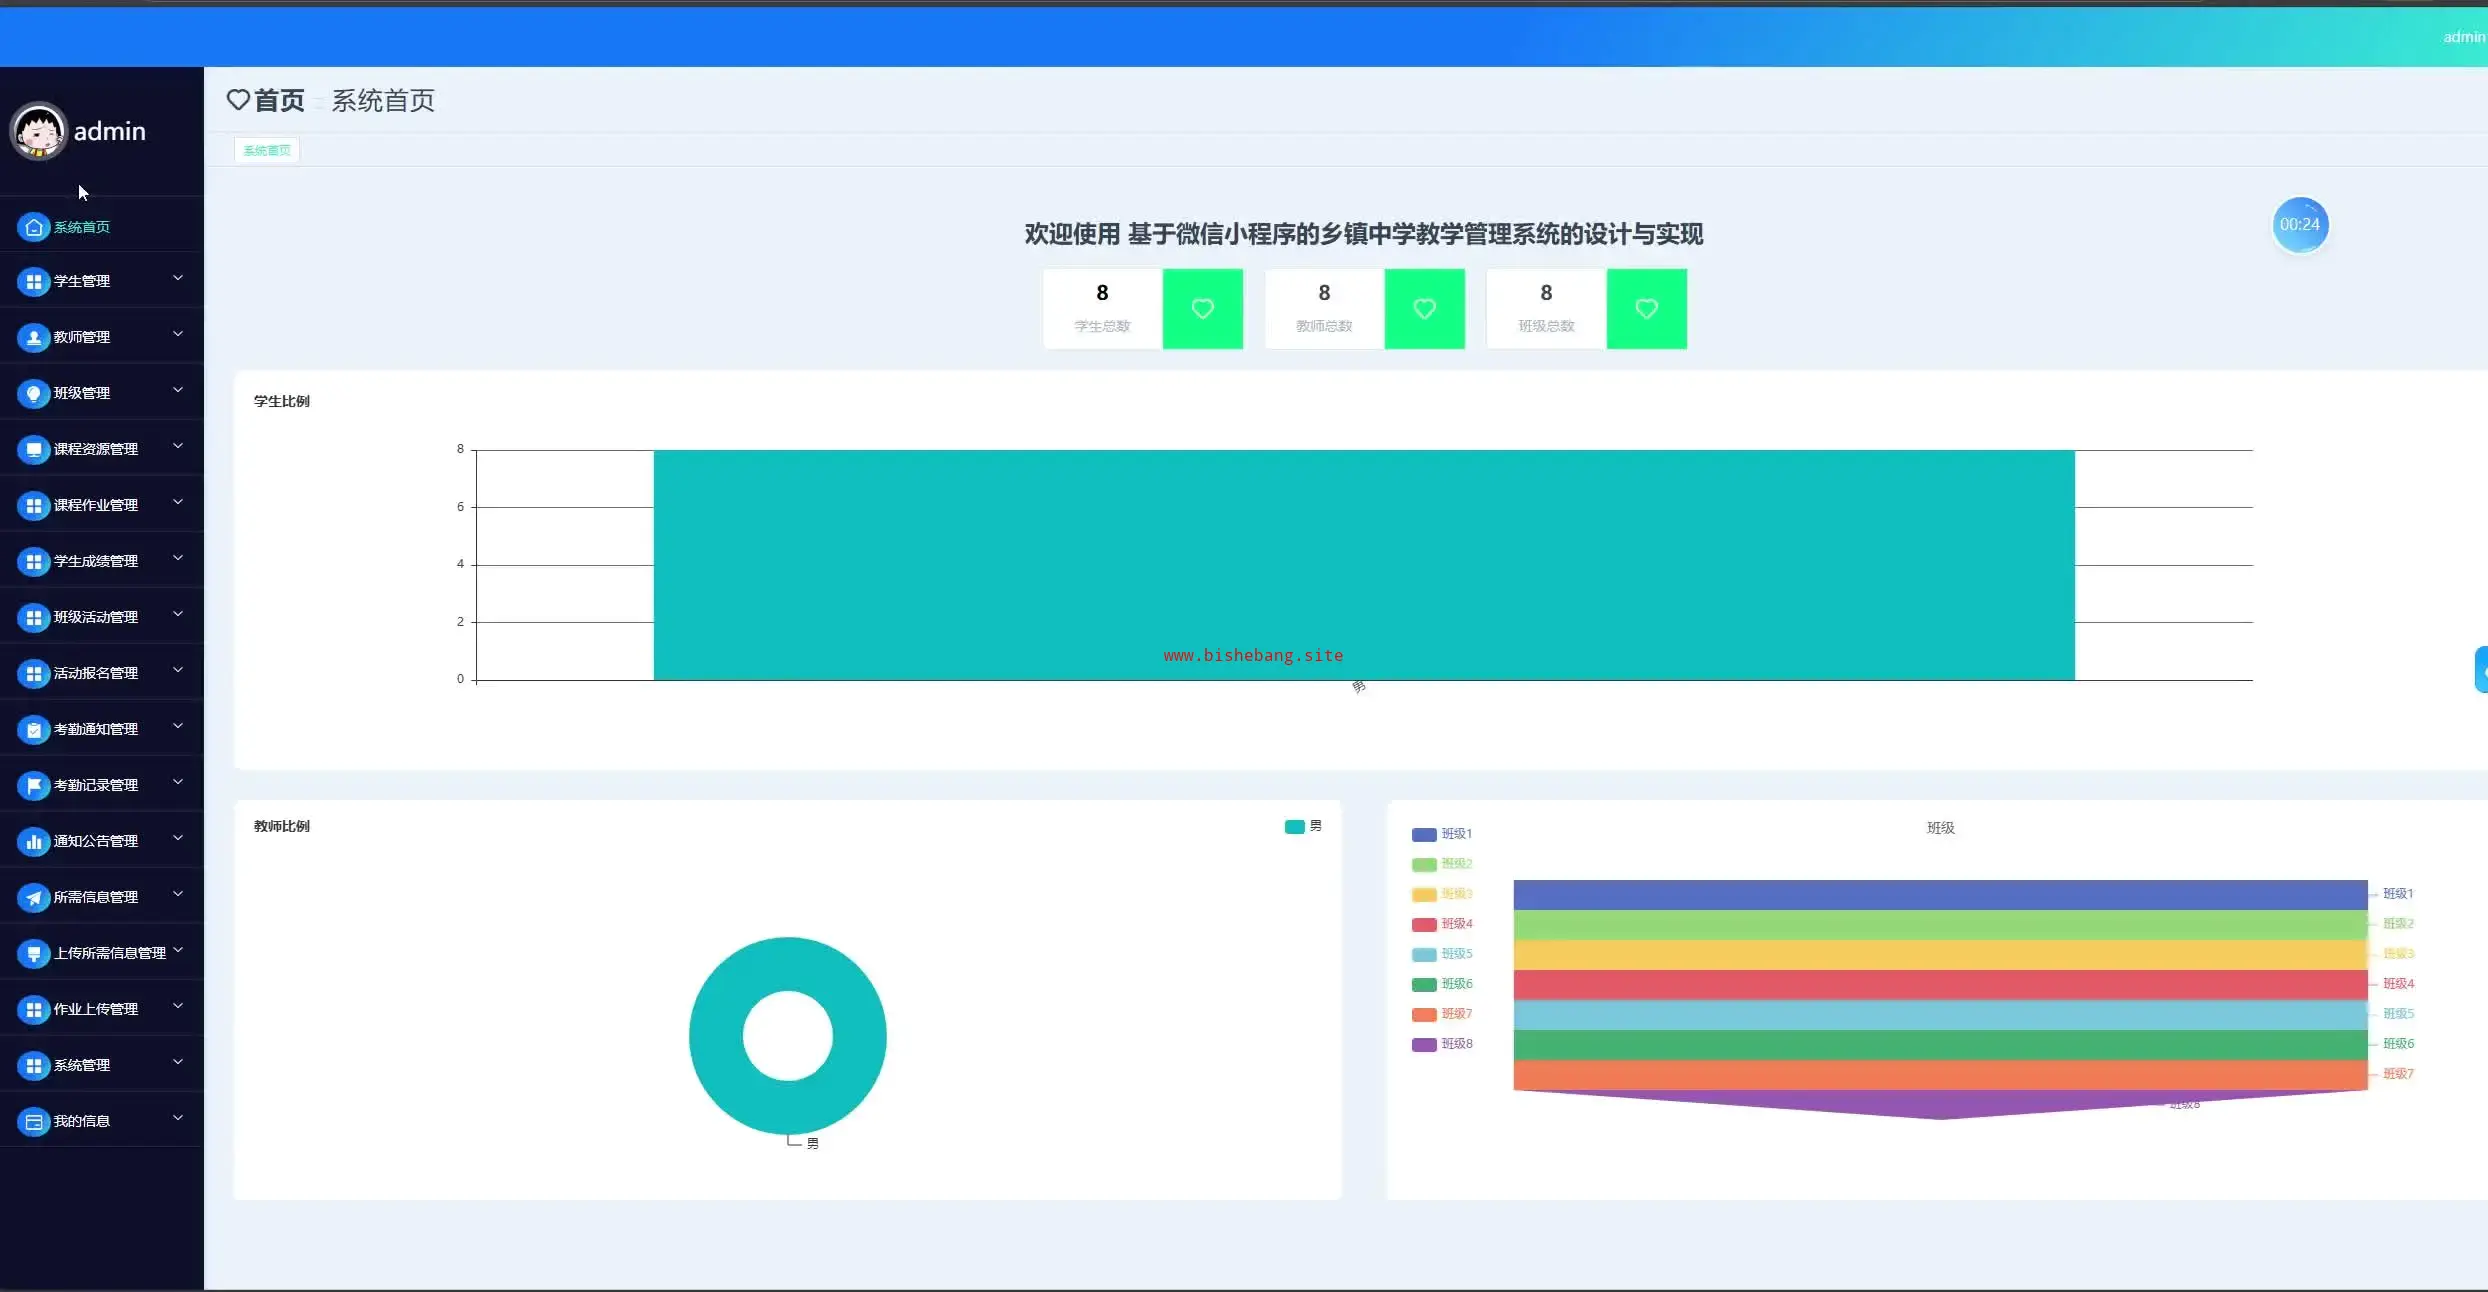Viewport: 2488px width, 1292px height.
Task: Click the 通知公告管理 bar chart icon
Action: pyautogui.click(x=33, y=841)
